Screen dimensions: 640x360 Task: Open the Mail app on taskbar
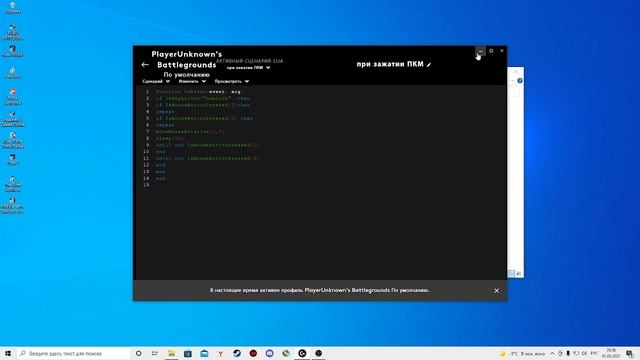pyautogui.click(x=204, y=353)
